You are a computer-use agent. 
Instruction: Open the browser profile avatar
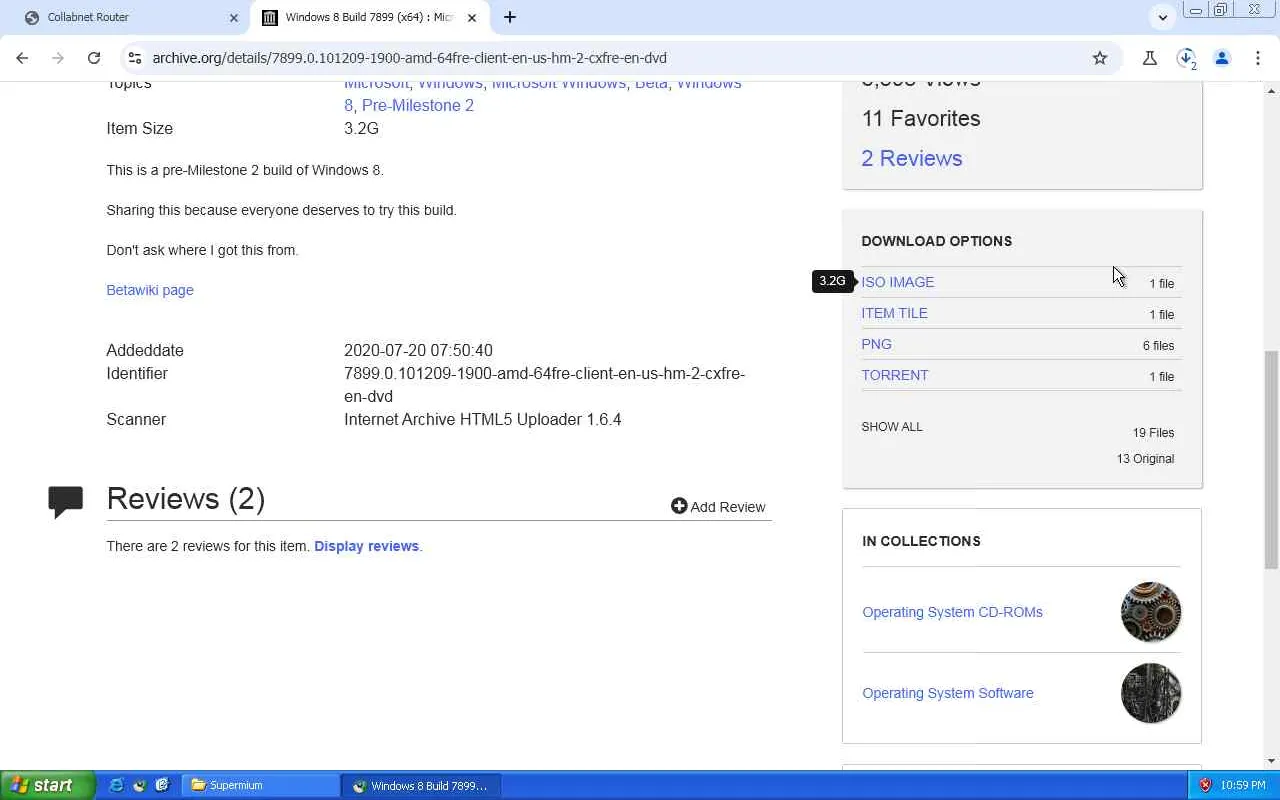click(1222, 58)
